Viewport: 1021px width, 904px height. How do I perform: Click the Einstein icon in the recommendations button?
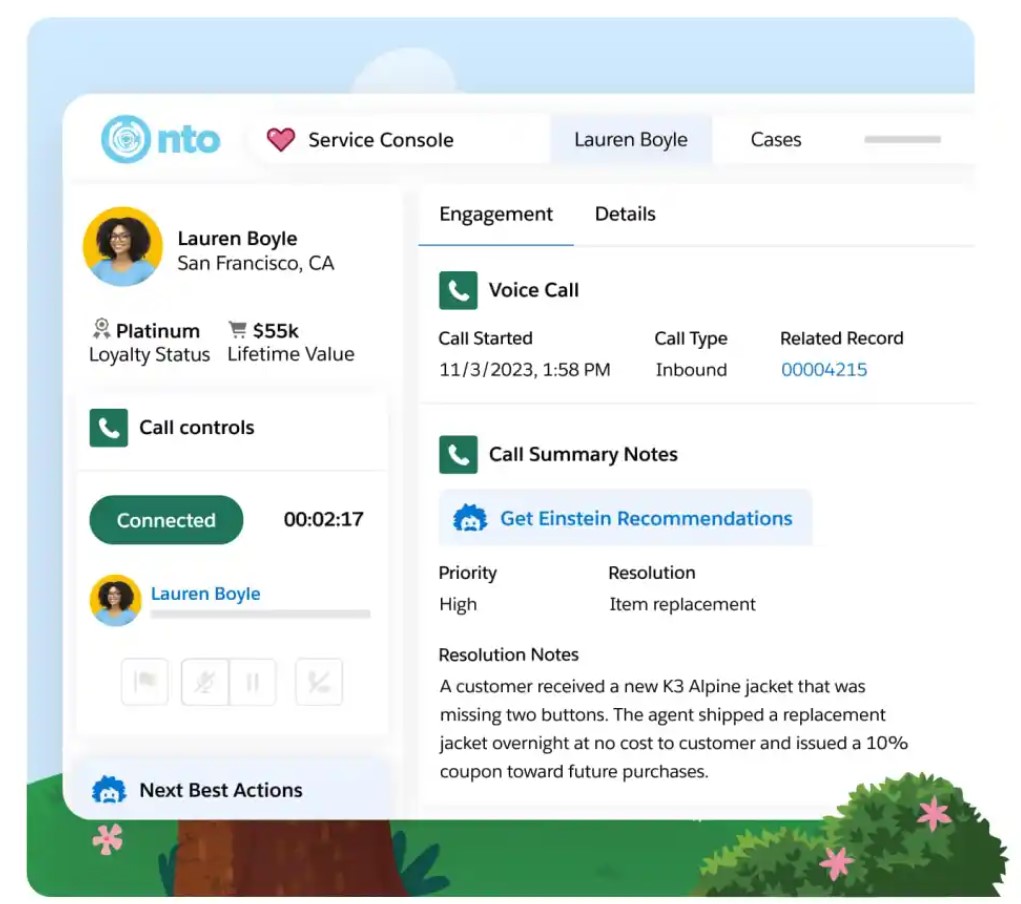pos(469,518)
